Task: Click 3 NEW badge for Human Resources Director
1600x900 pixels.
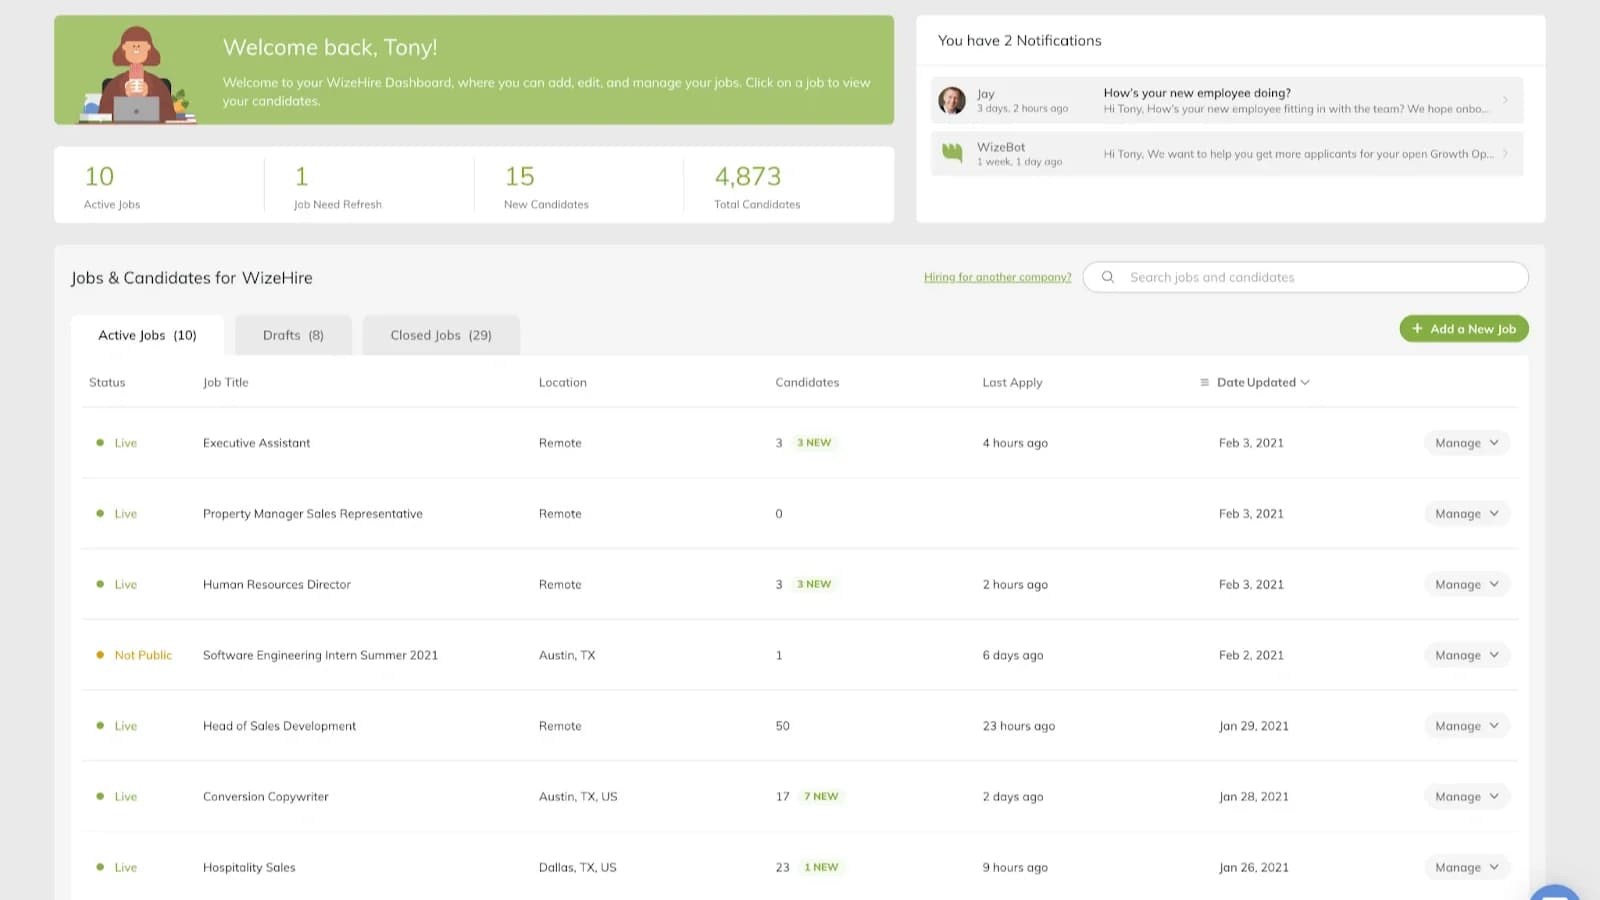Action: [x=814, y=585]
